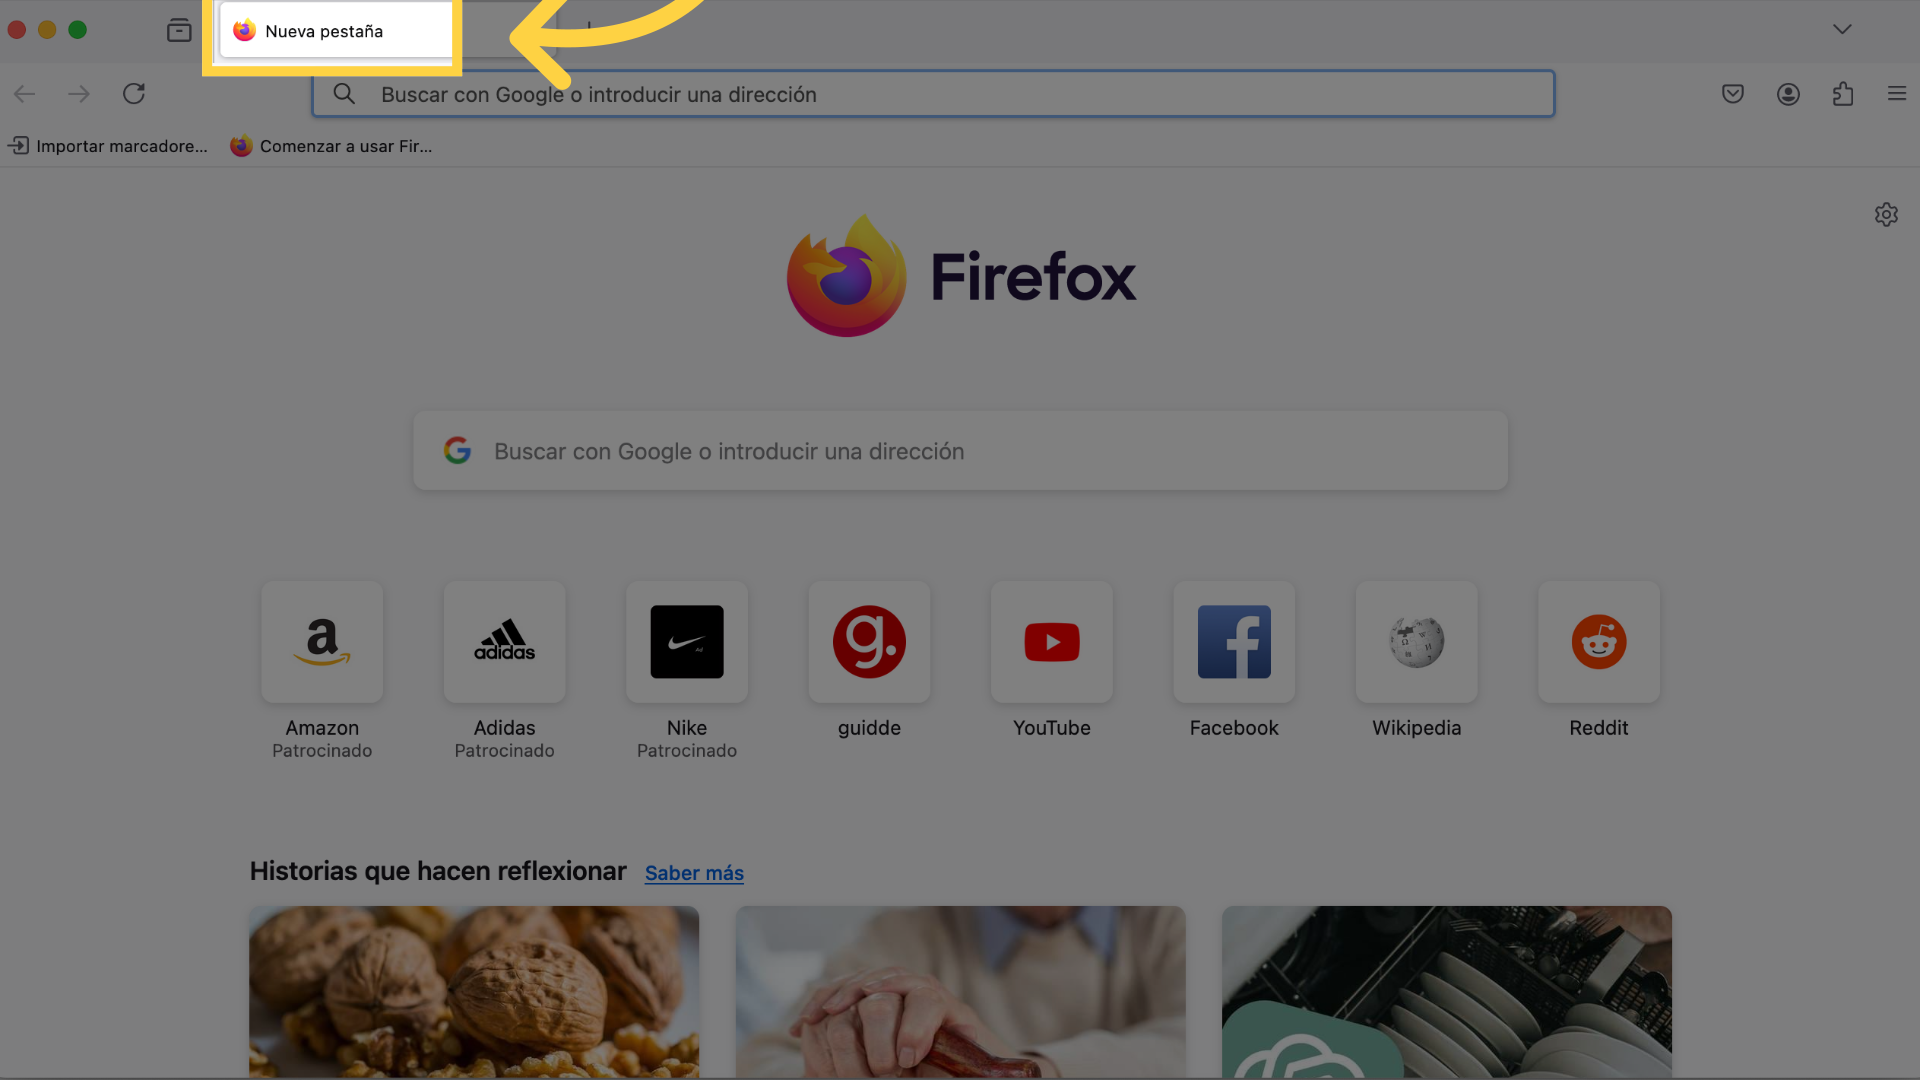1920x1080 pixels.
Task: Click the back navigation arrow button
Action: [x=24, y=92]
